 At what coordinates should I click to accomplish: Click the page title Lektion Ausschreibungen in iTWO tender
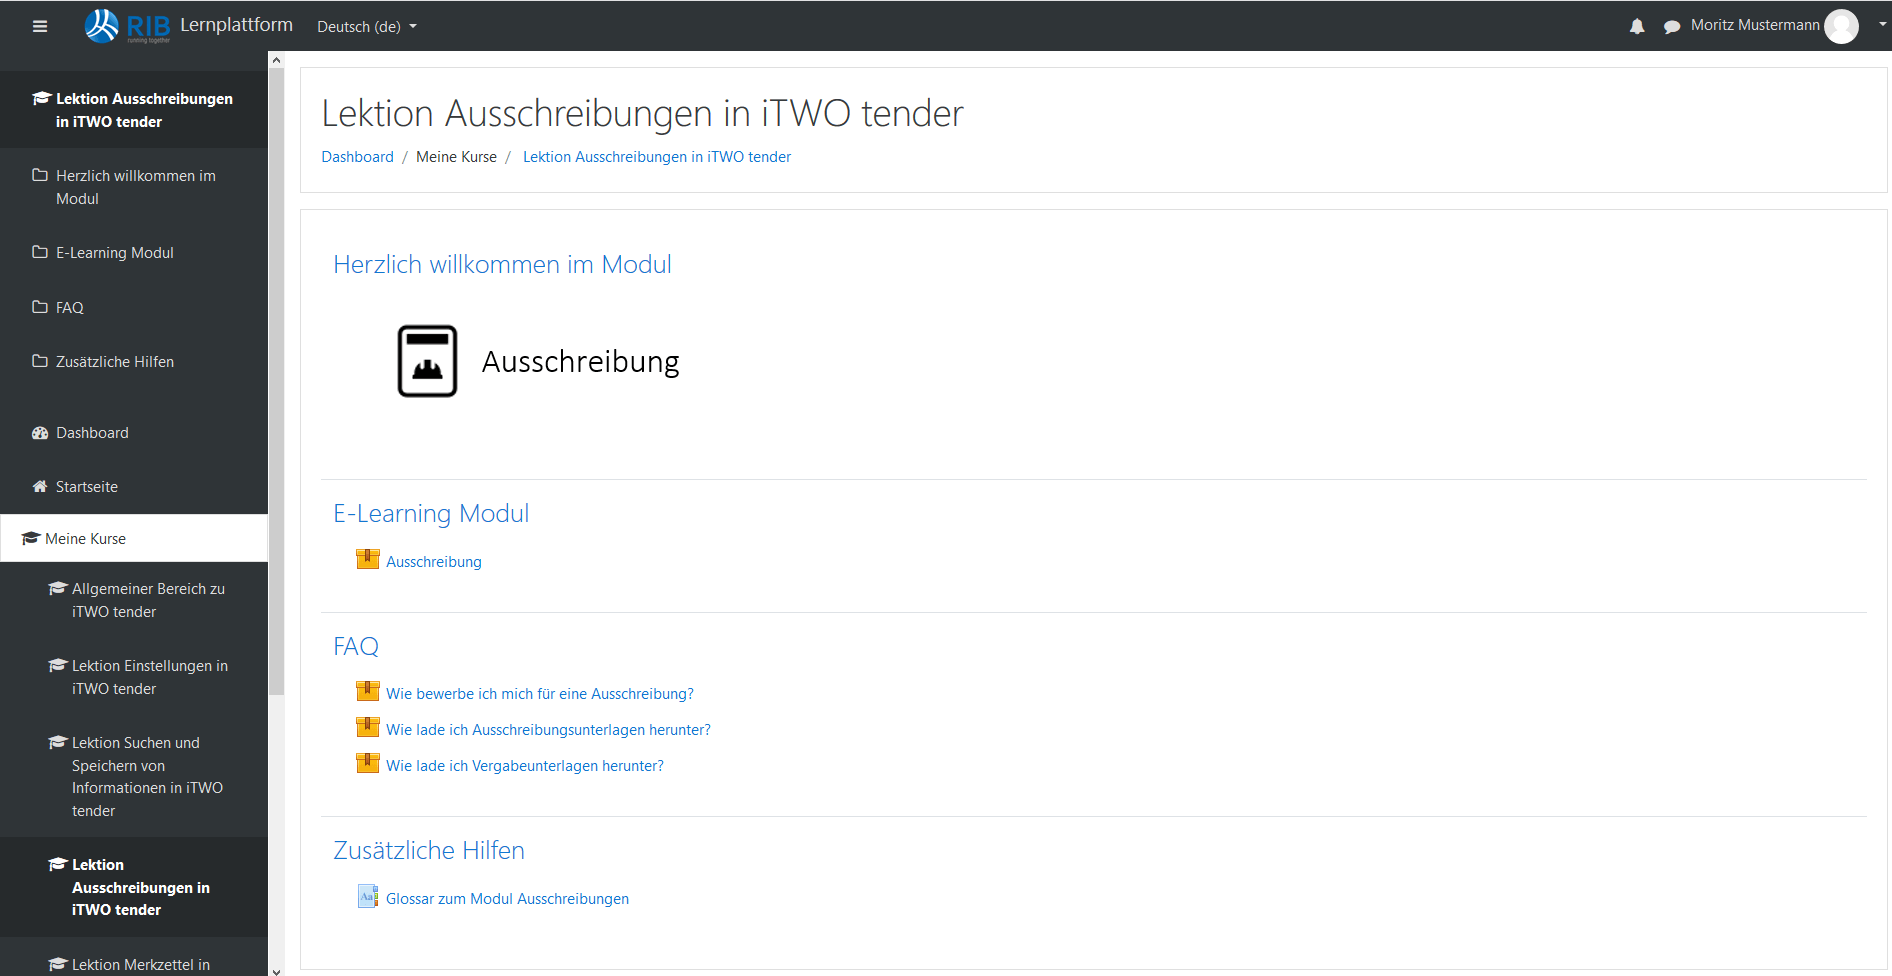642,113
